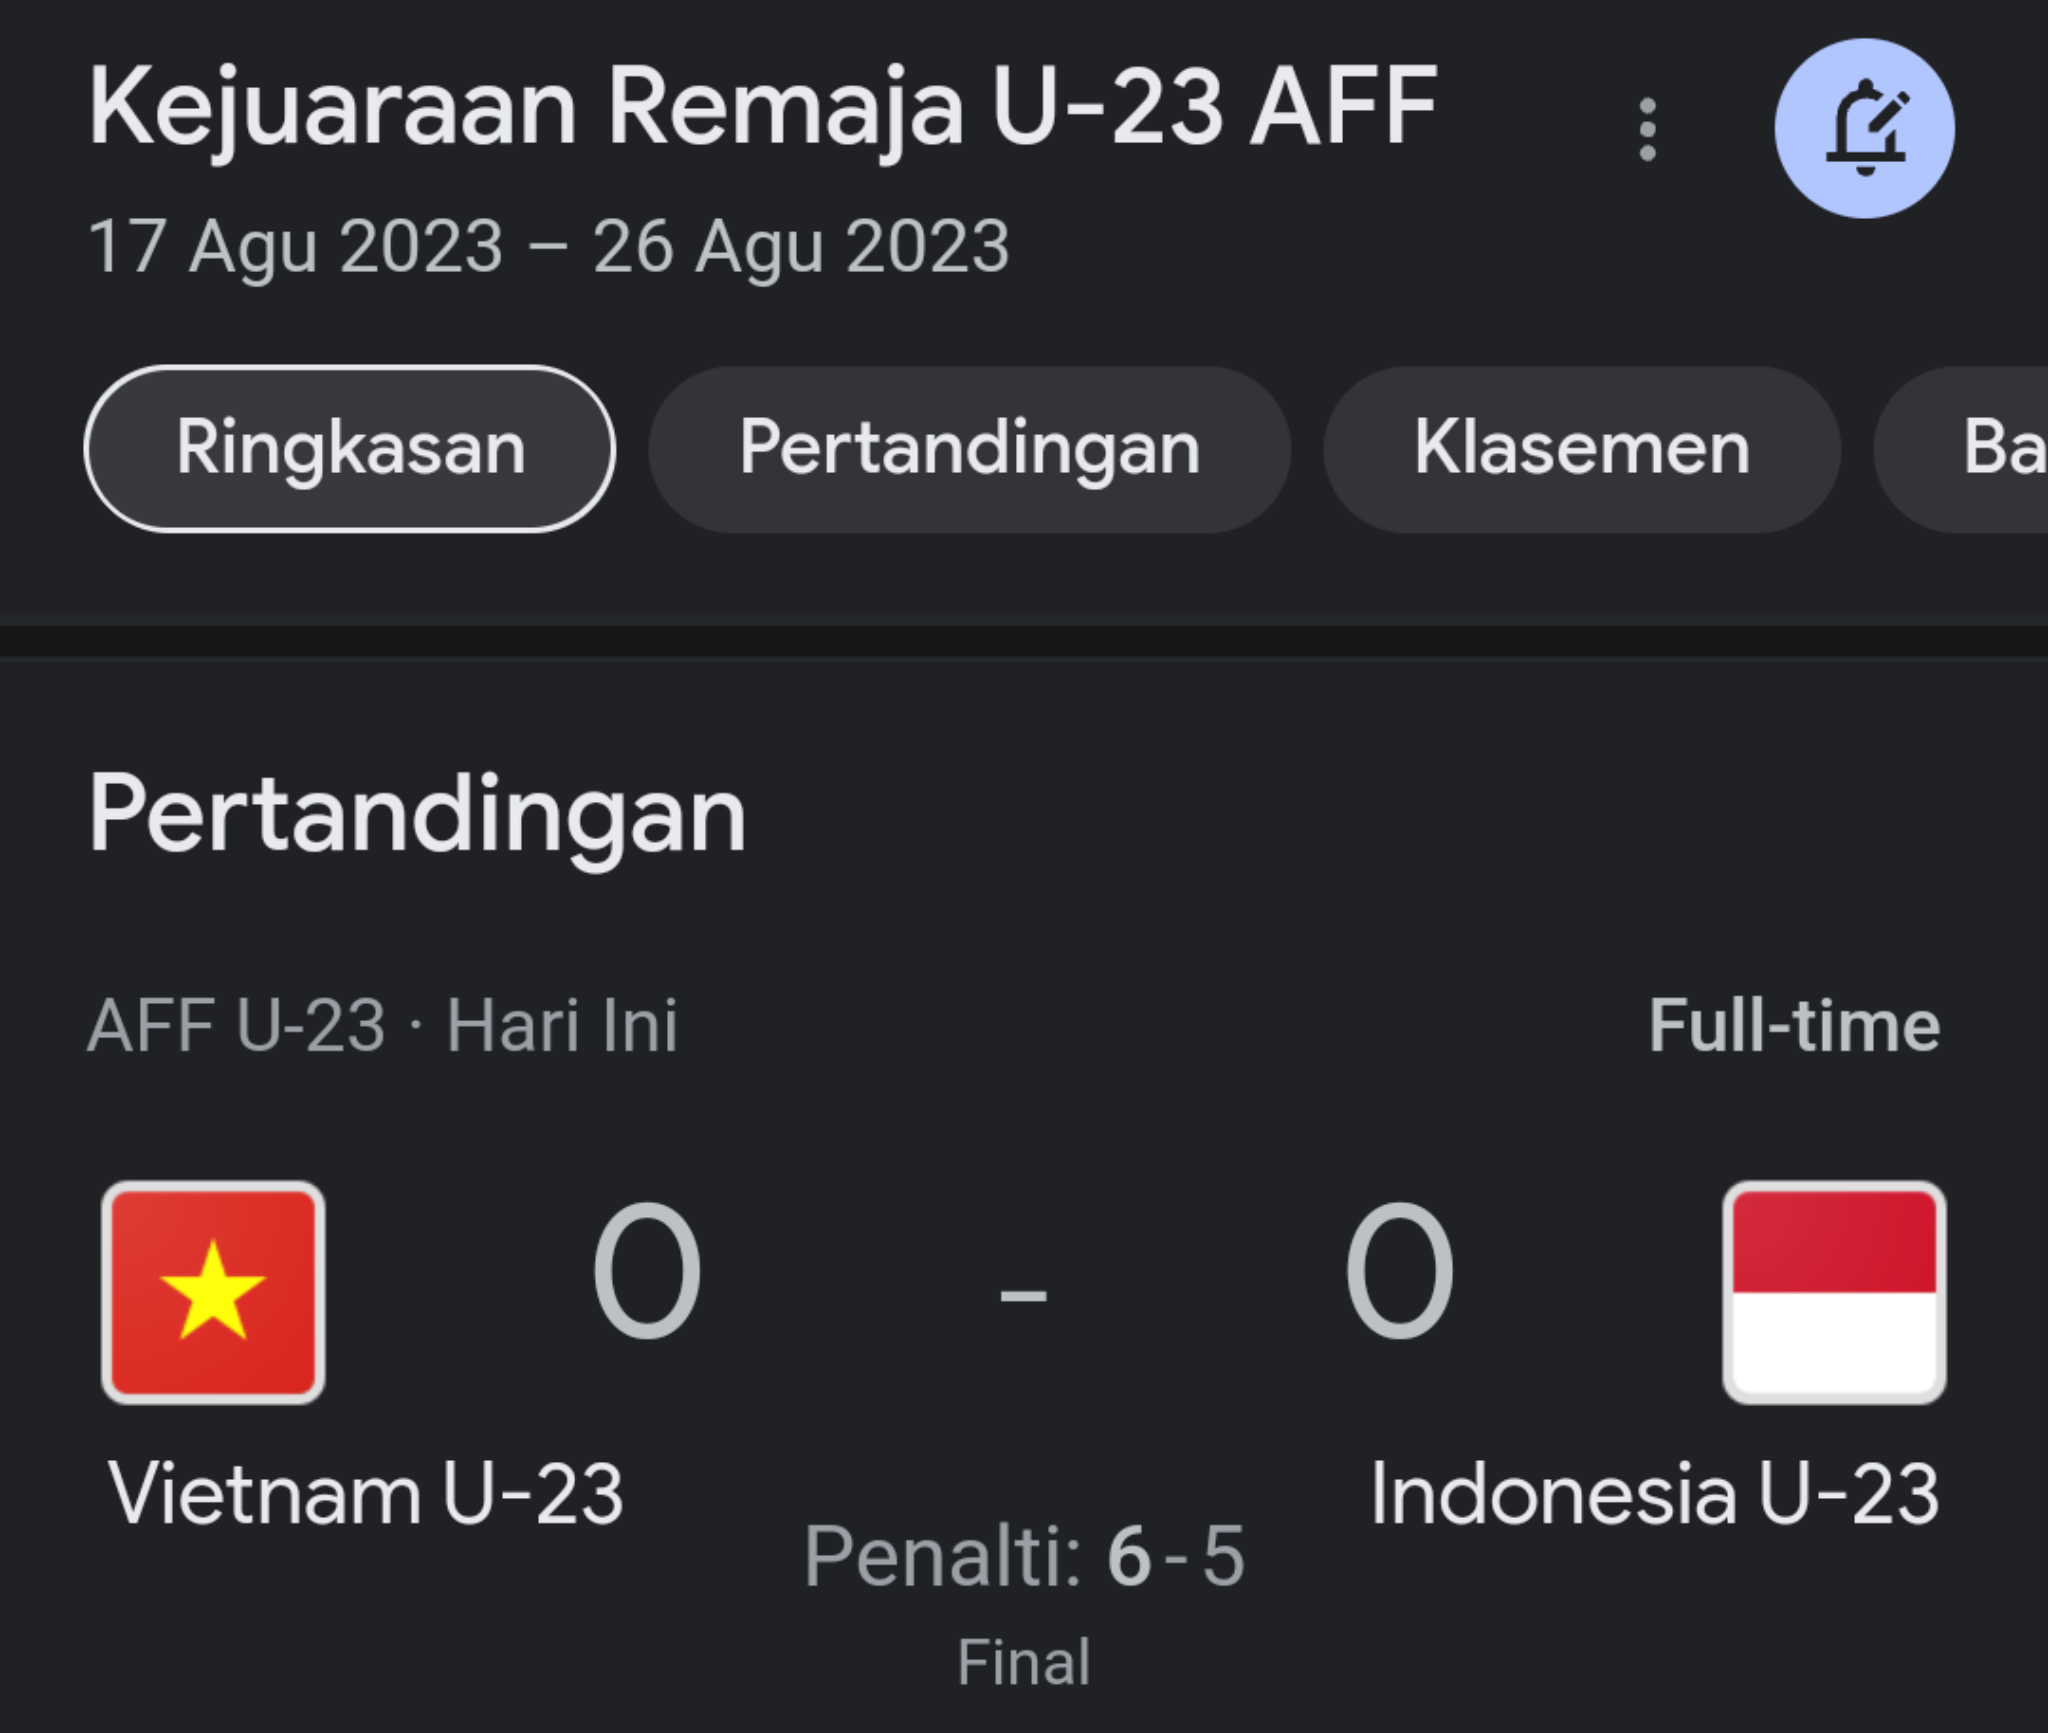Click the Vietnam flag icon
This screenshot has height=1733, width=2048.
[213, 1292]
